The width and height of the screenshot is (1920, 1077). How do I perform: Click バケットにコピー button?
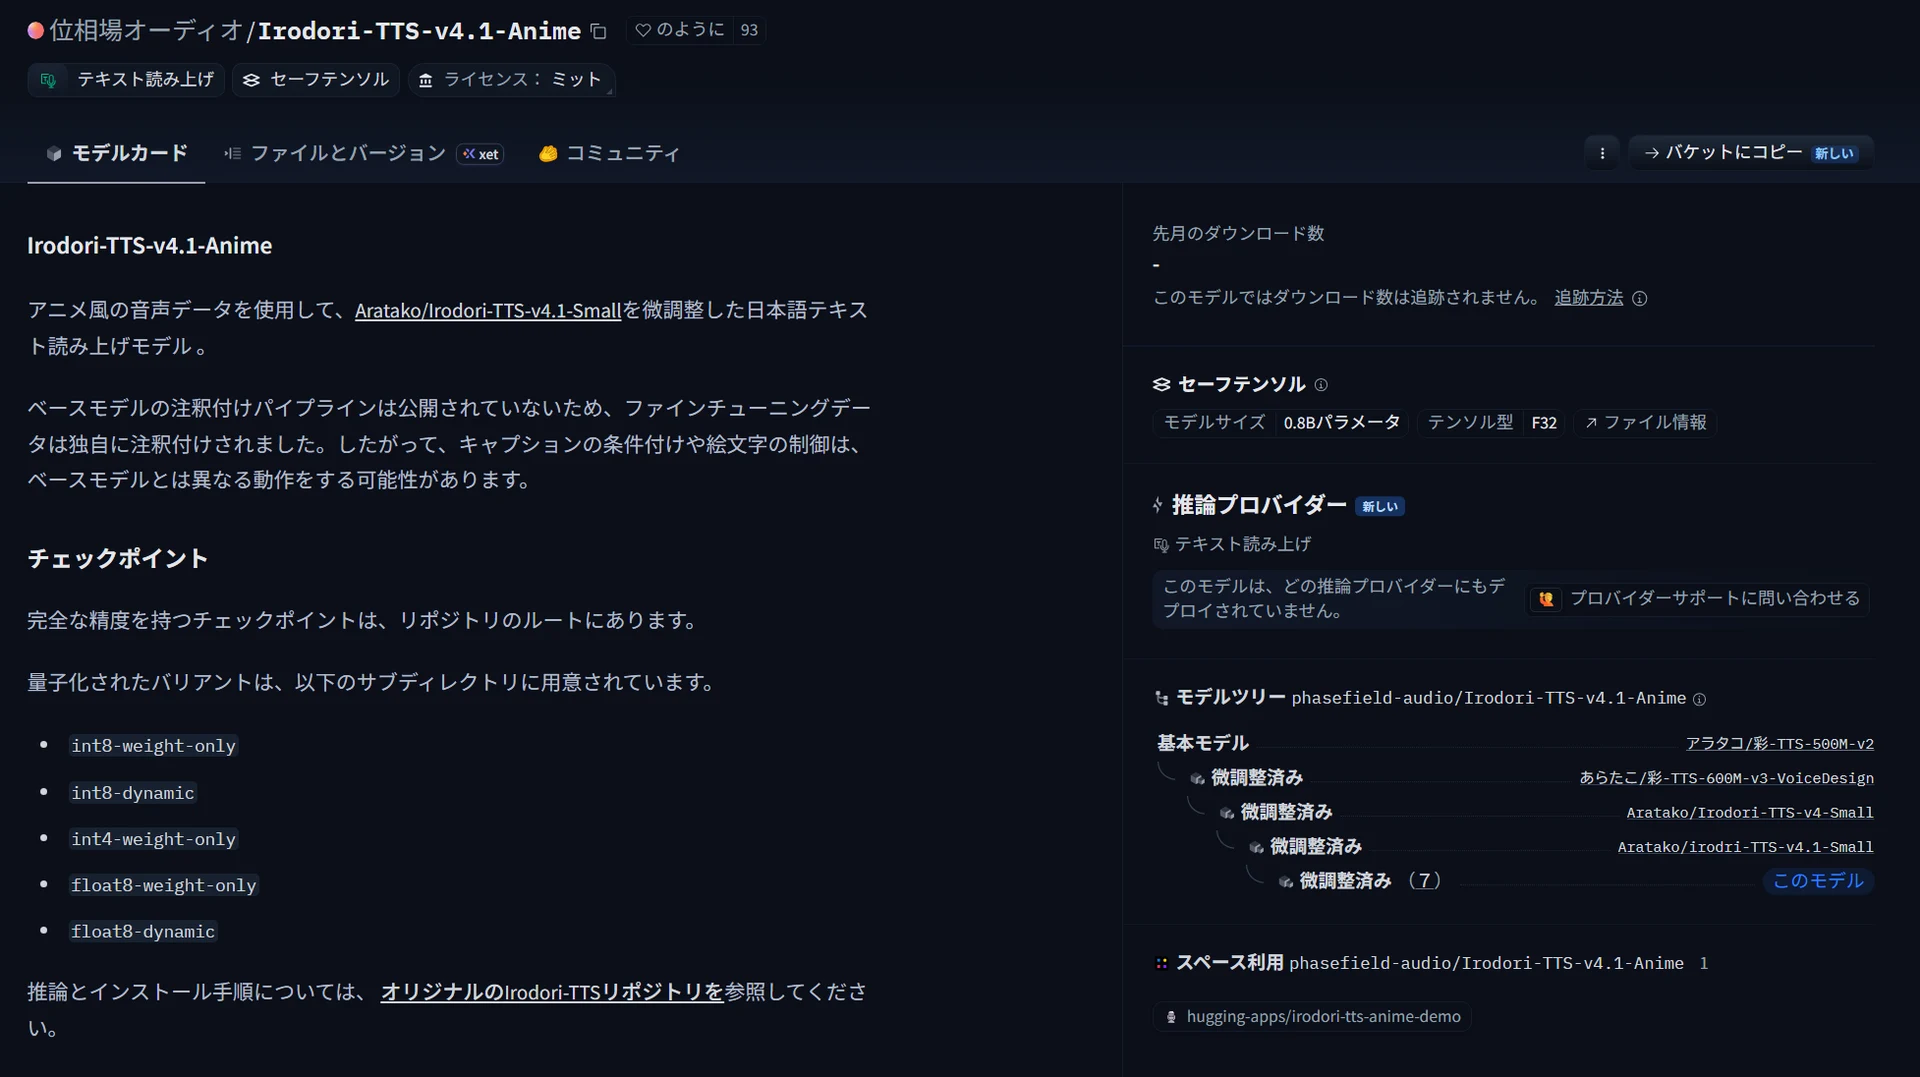coord(1751,153)
